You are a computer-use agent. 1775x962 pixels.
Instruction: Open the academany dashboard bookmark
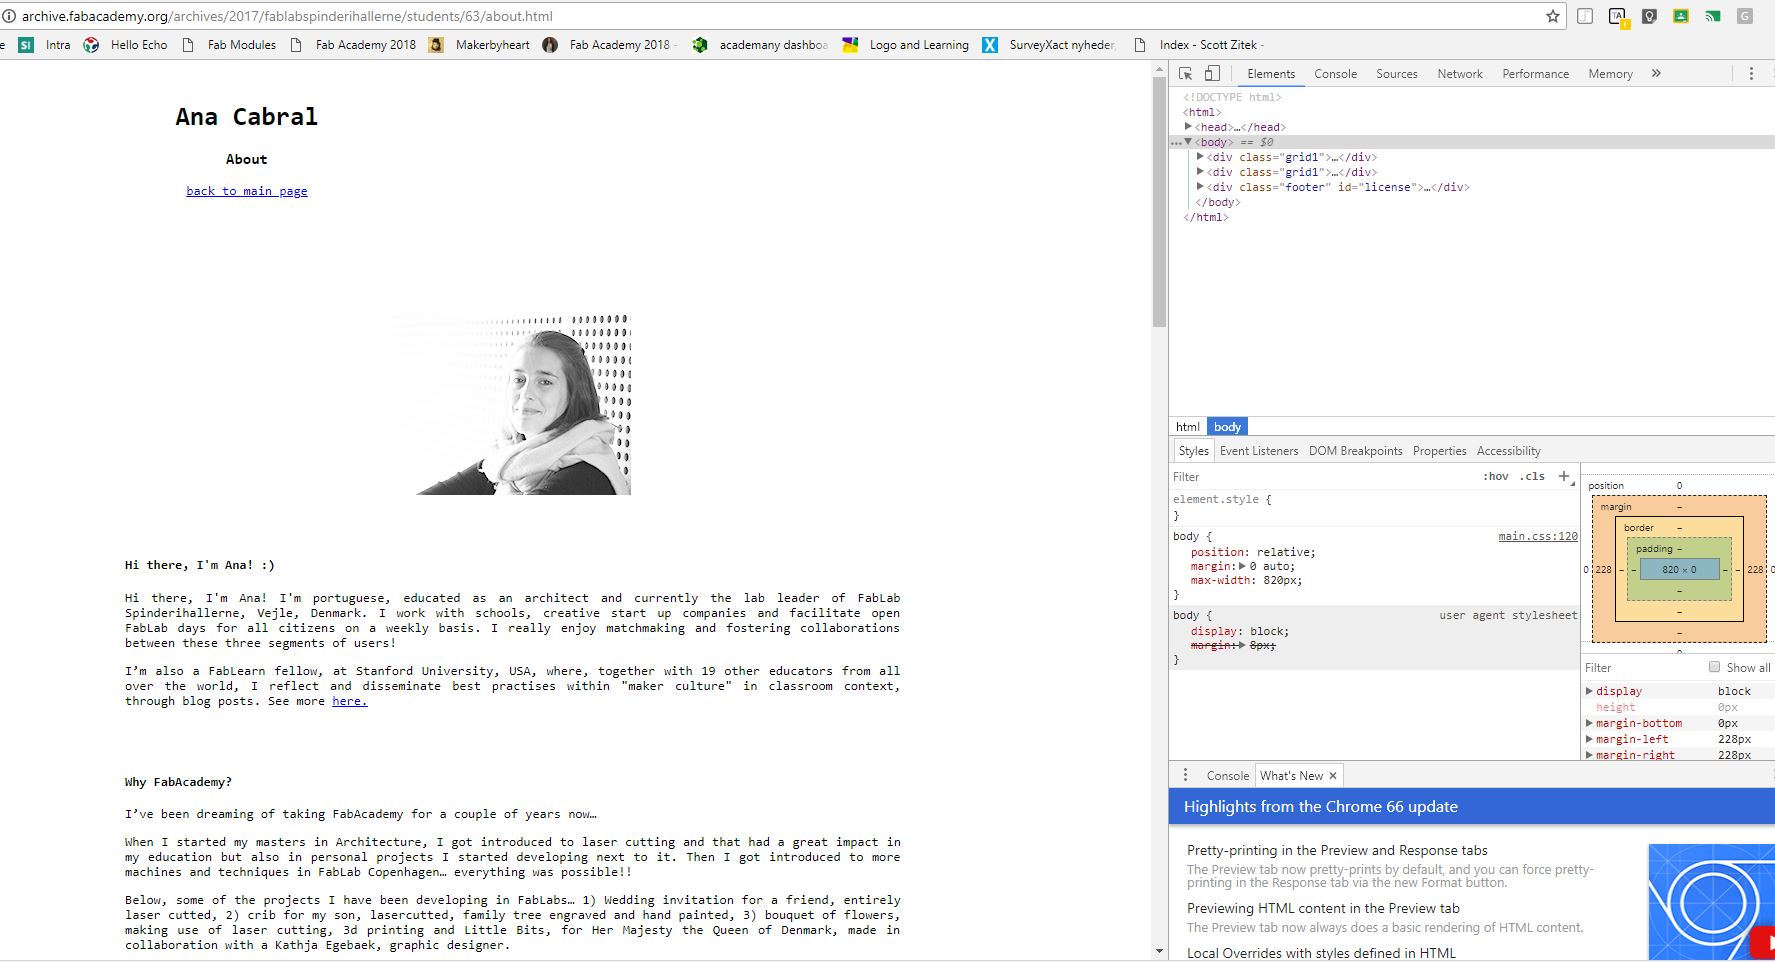(760, 45)
